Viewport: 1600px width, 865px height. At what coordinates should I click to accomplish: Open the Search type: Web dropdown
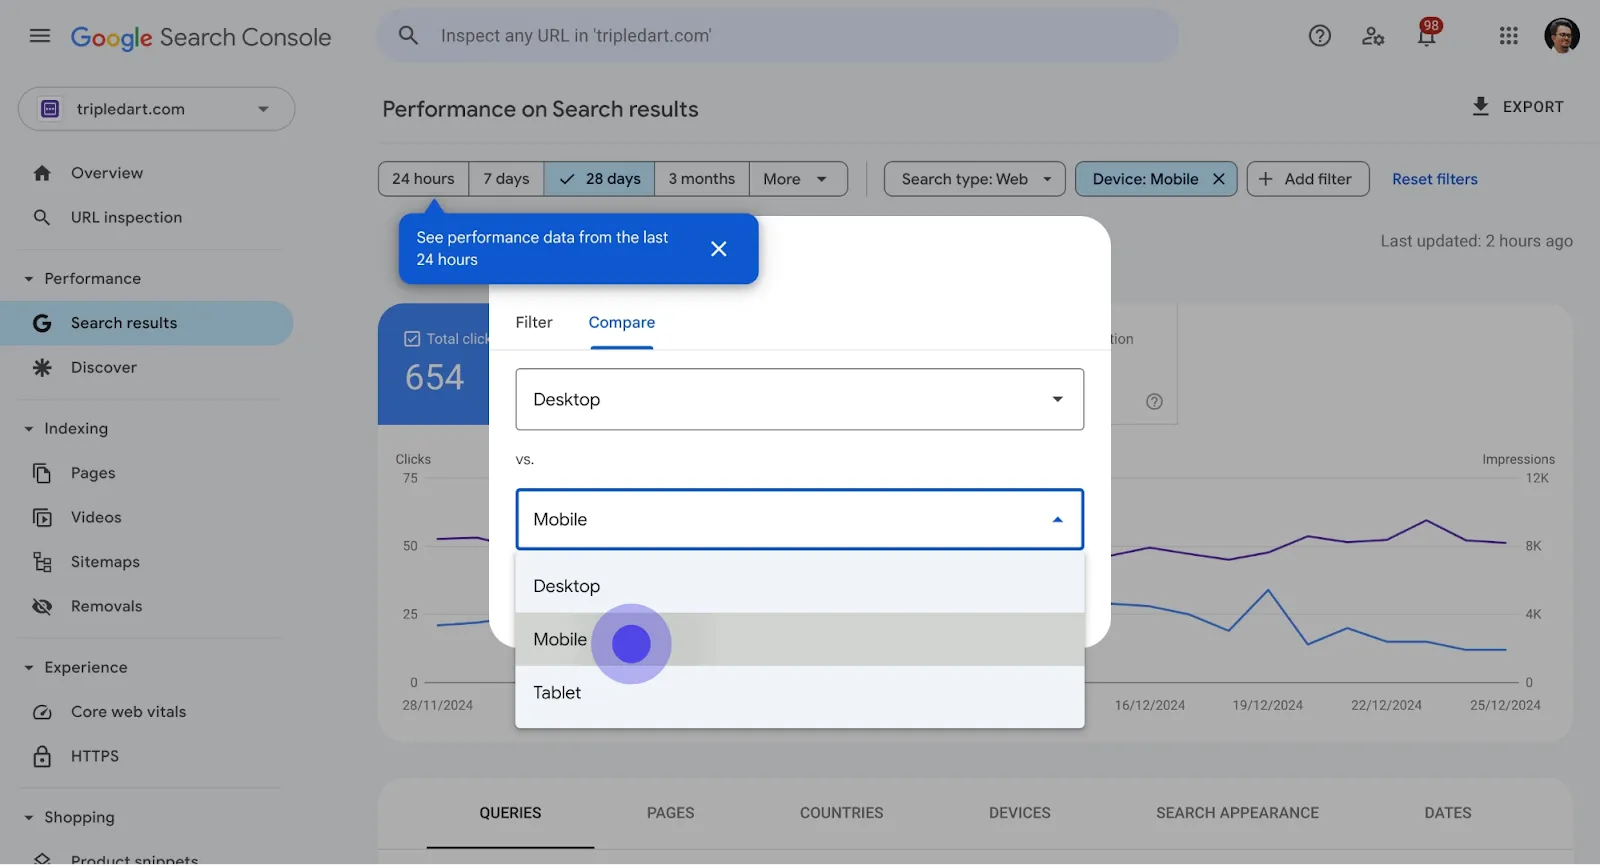pos(975,179)
